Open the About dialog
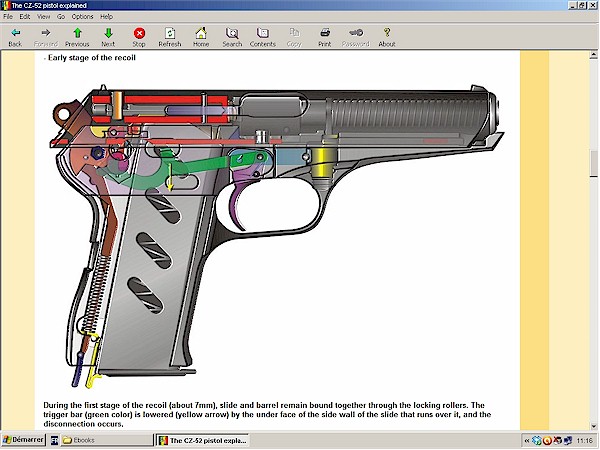 tap(387, 37)
